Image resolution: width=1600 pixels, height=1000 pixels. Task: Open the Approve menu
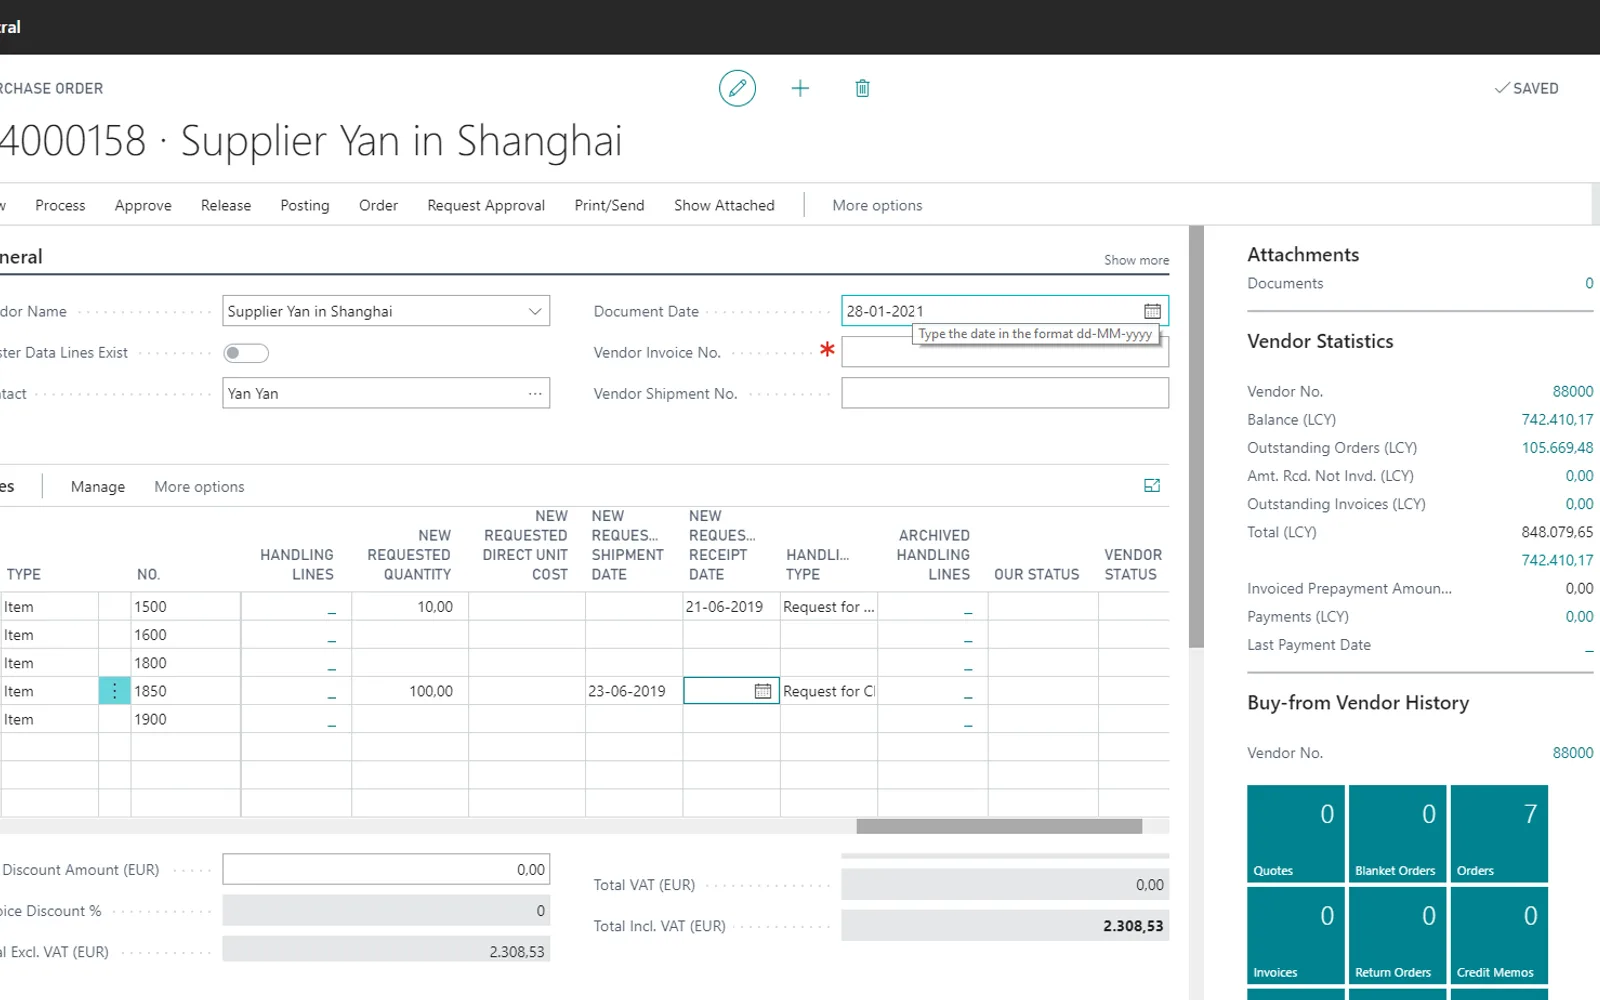[x=143, y=205]
